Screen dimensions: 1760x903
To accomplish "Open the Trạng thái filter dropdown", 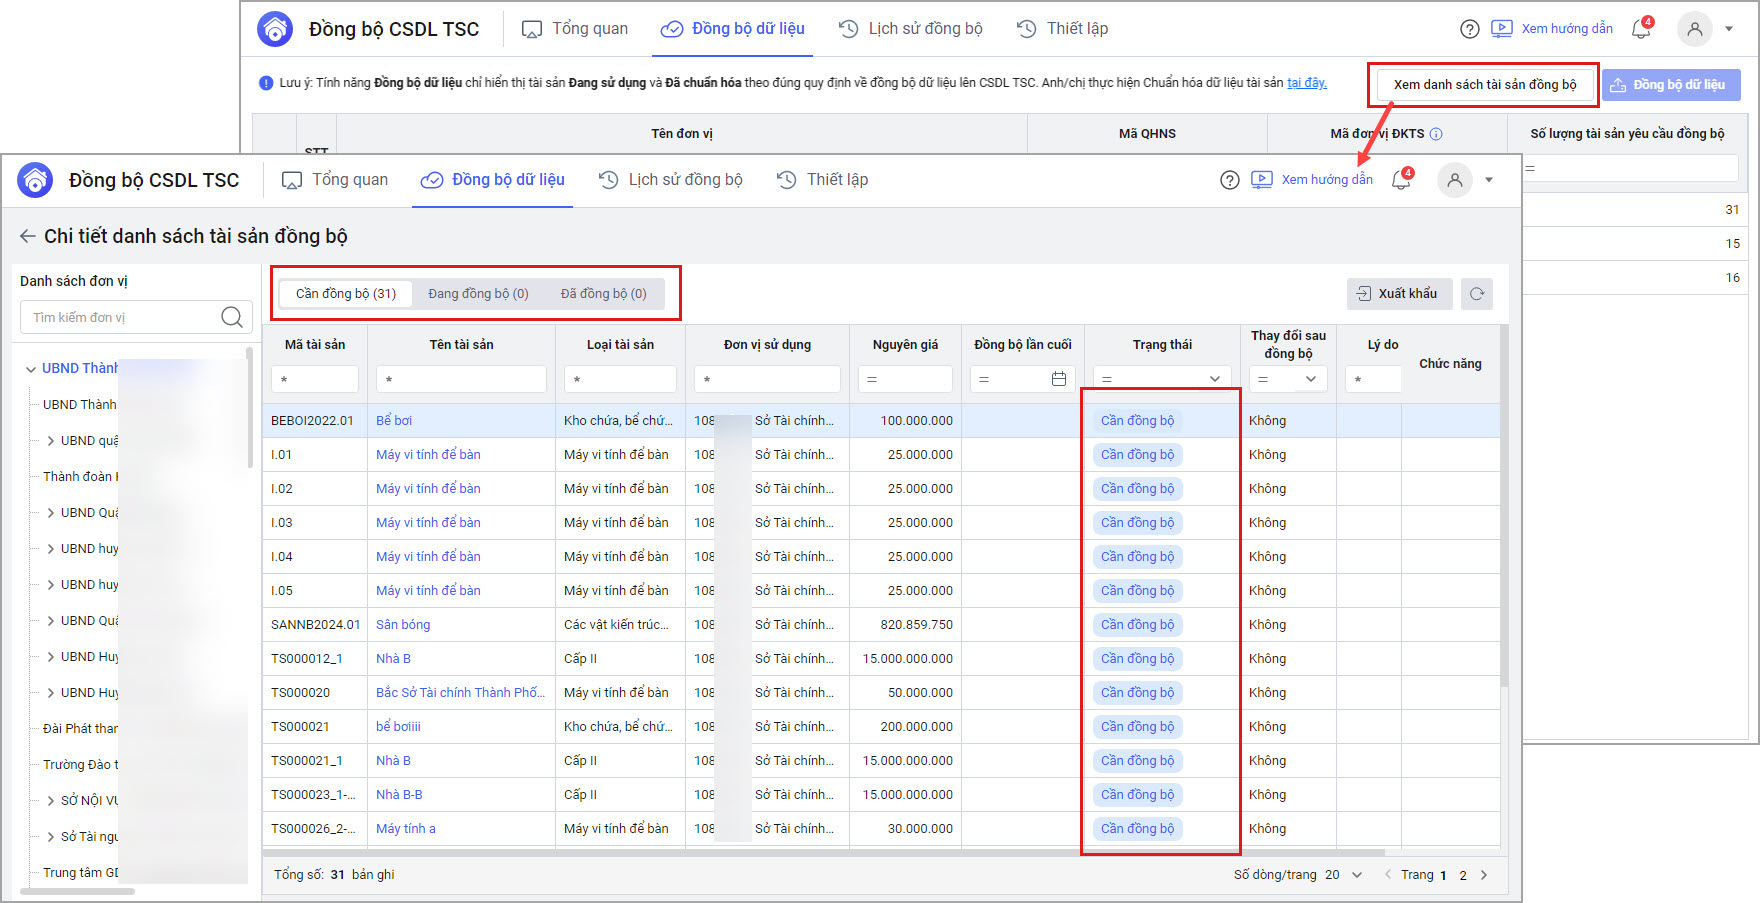I will click(1214, 379).
